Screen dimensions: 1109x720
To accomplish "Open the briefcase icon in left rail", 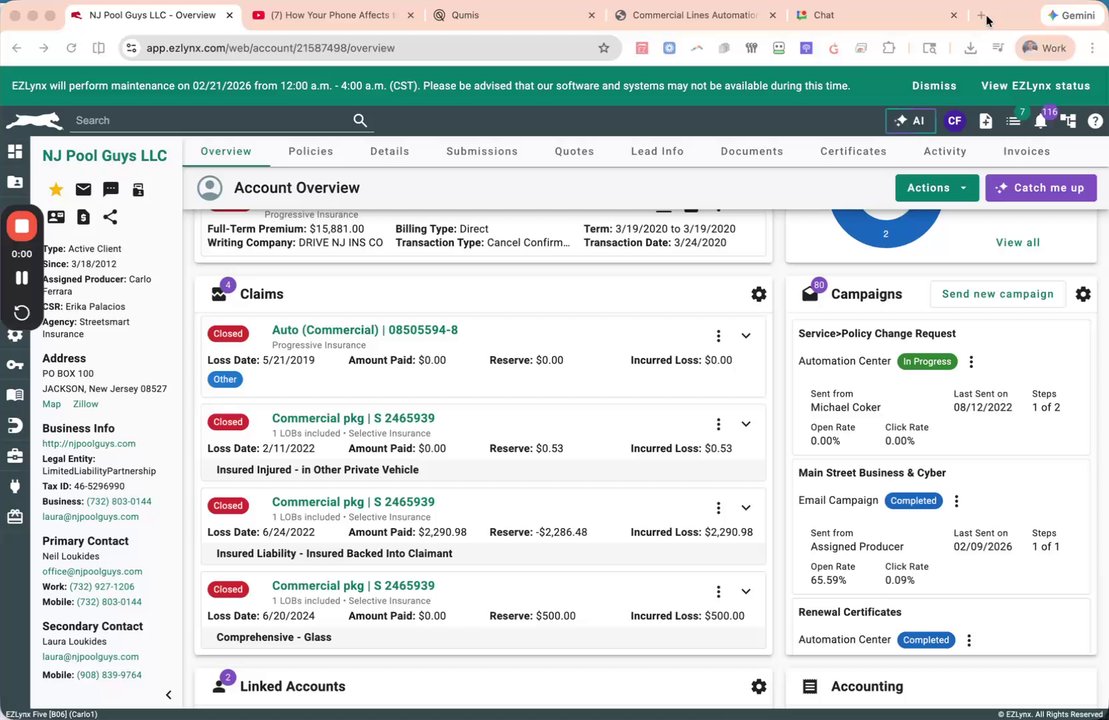I will [15, 456].
